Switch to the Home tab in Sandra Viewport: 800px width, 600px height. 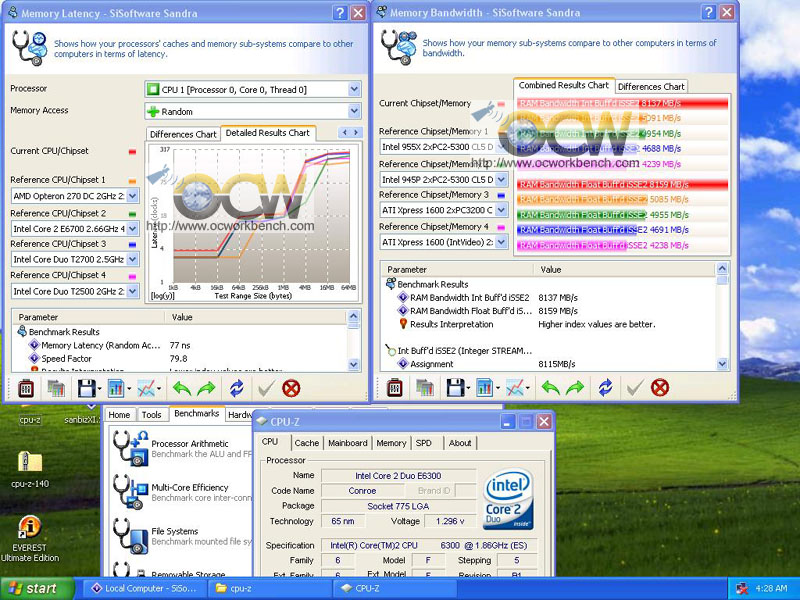(x=119, y=415)
